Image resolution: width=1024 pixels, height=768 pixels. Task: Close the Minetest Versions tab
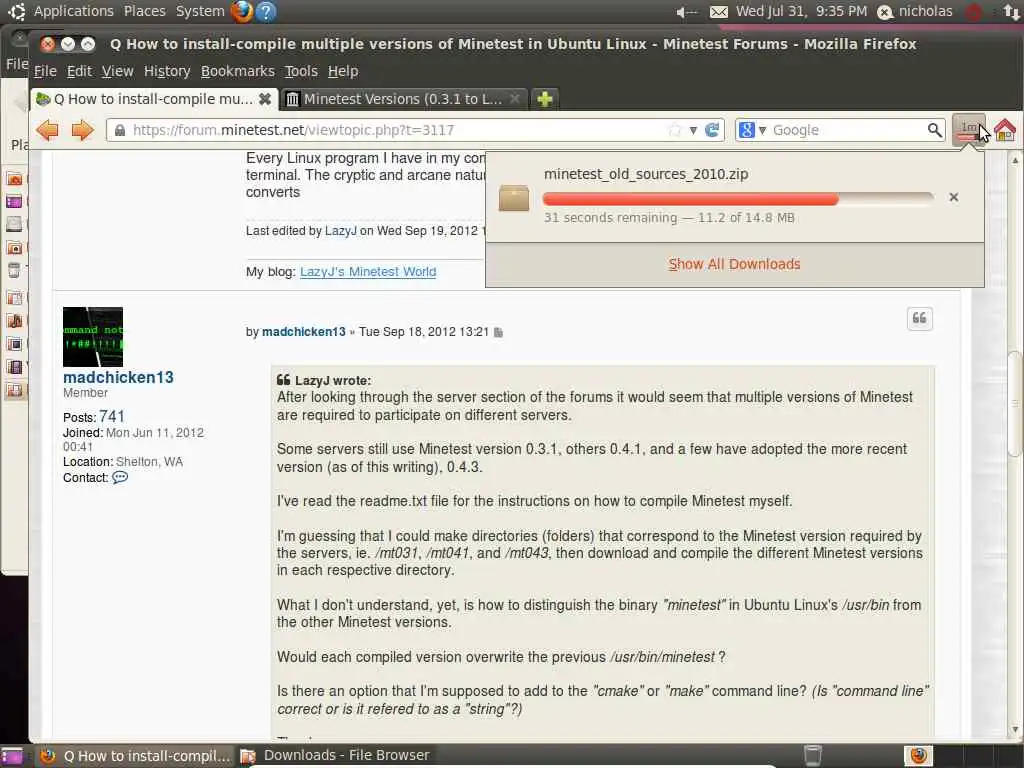(515, 99)
